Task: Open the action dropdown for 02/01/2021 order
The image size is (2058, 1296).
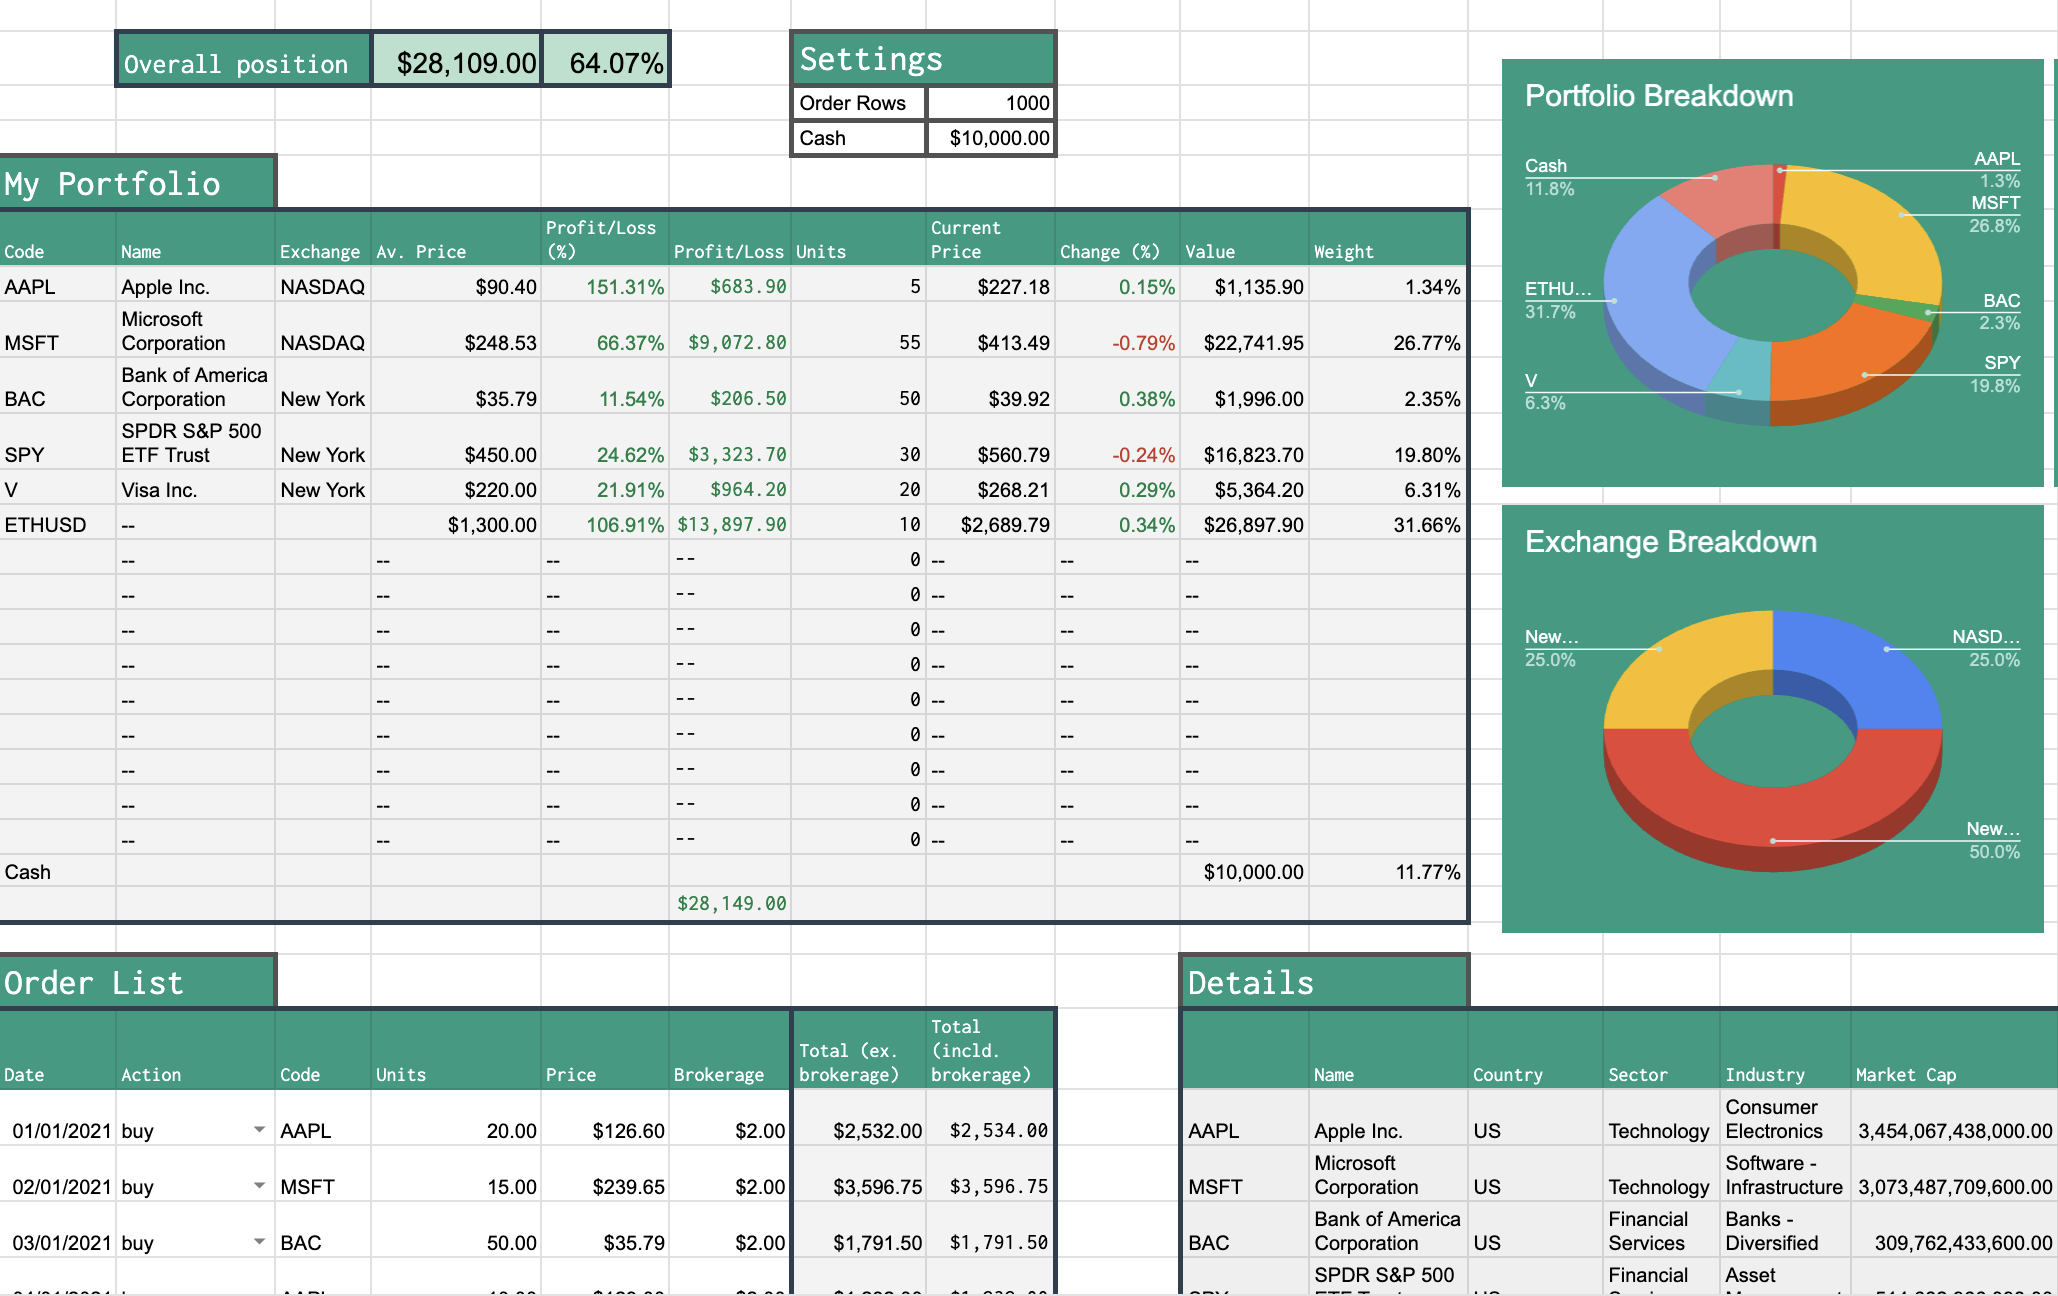Action: [x=259, y=1186]
